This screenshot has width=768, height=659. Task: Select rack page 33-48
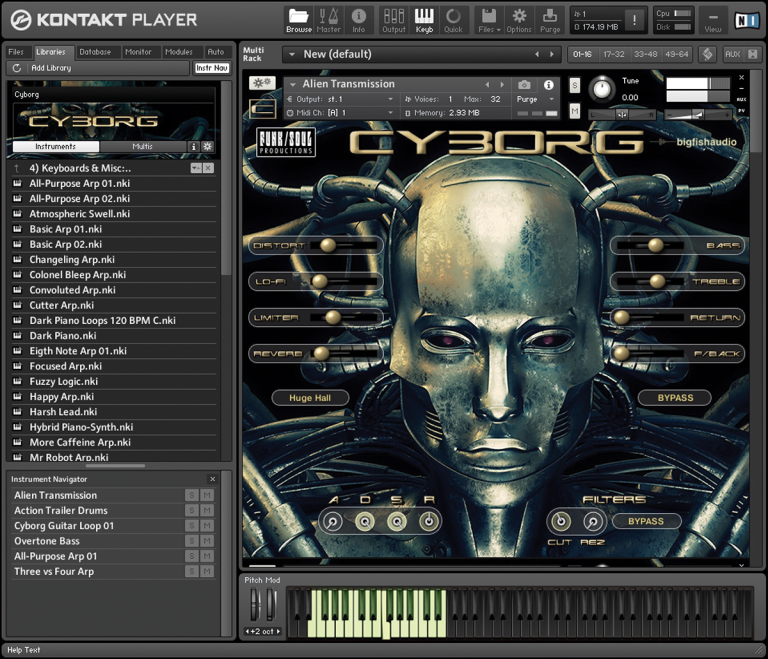pos(645,54)
